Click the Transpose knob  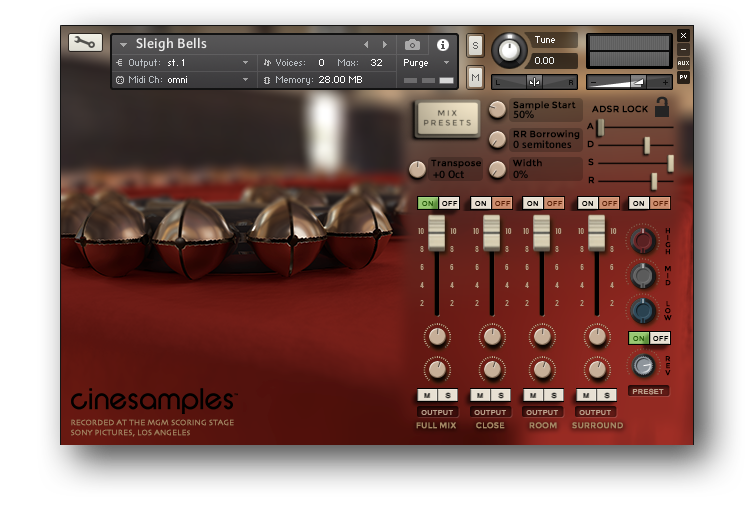[417, 169]
